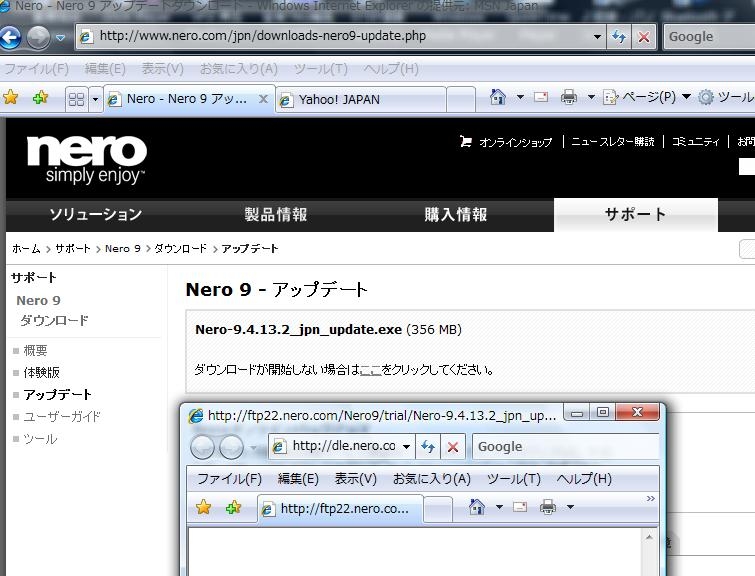Add to Favorites in popup window
The image size is (755, 576).
coord(234,507)
